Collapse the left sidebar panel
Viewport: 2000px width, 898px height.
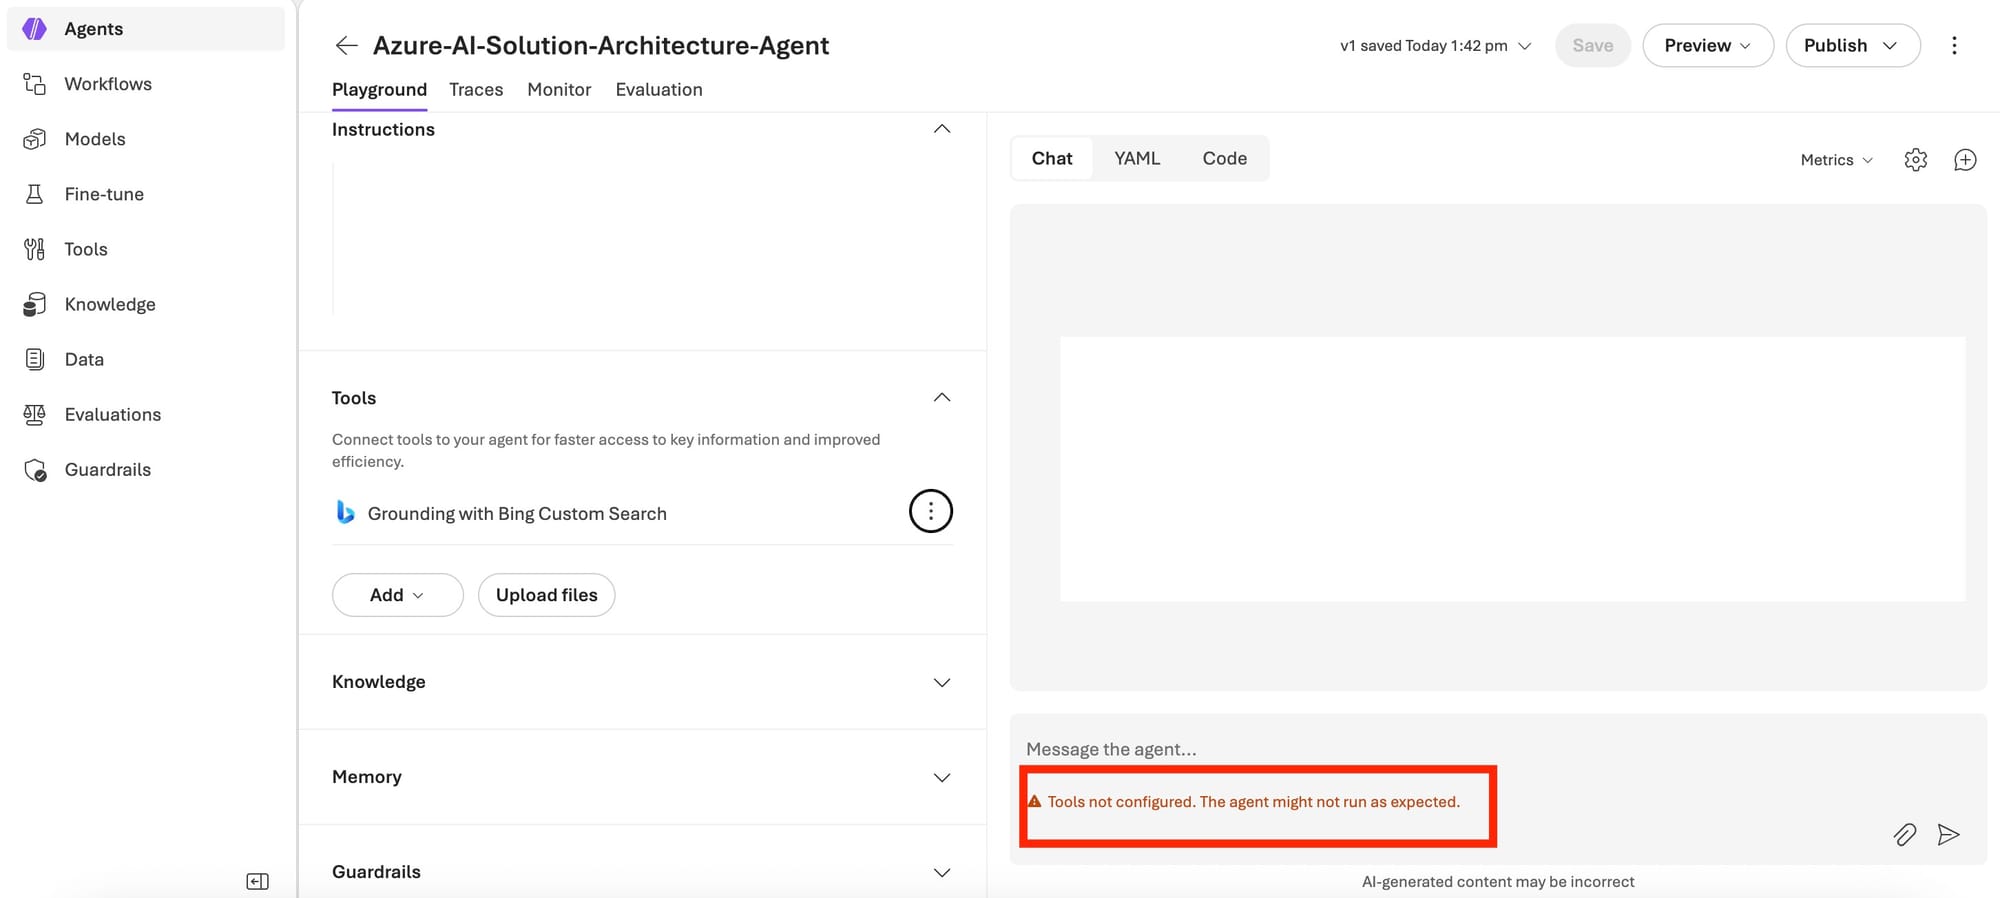[257, 881]
